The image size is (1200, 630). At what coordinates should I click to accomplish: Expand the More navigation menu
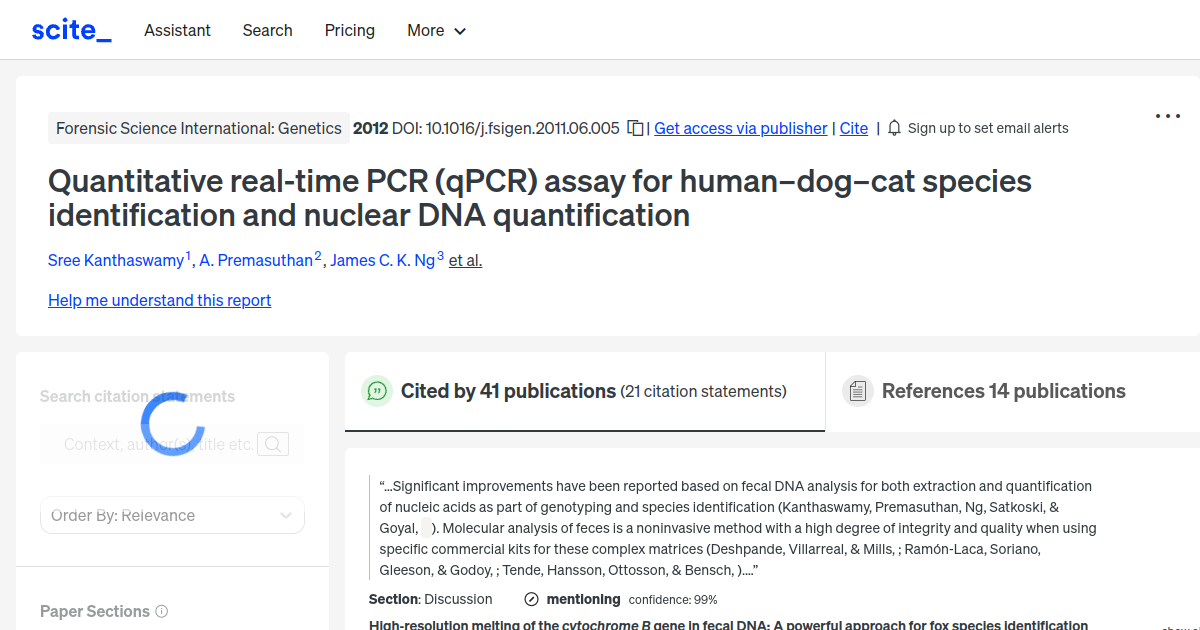(x=436, y=31)
